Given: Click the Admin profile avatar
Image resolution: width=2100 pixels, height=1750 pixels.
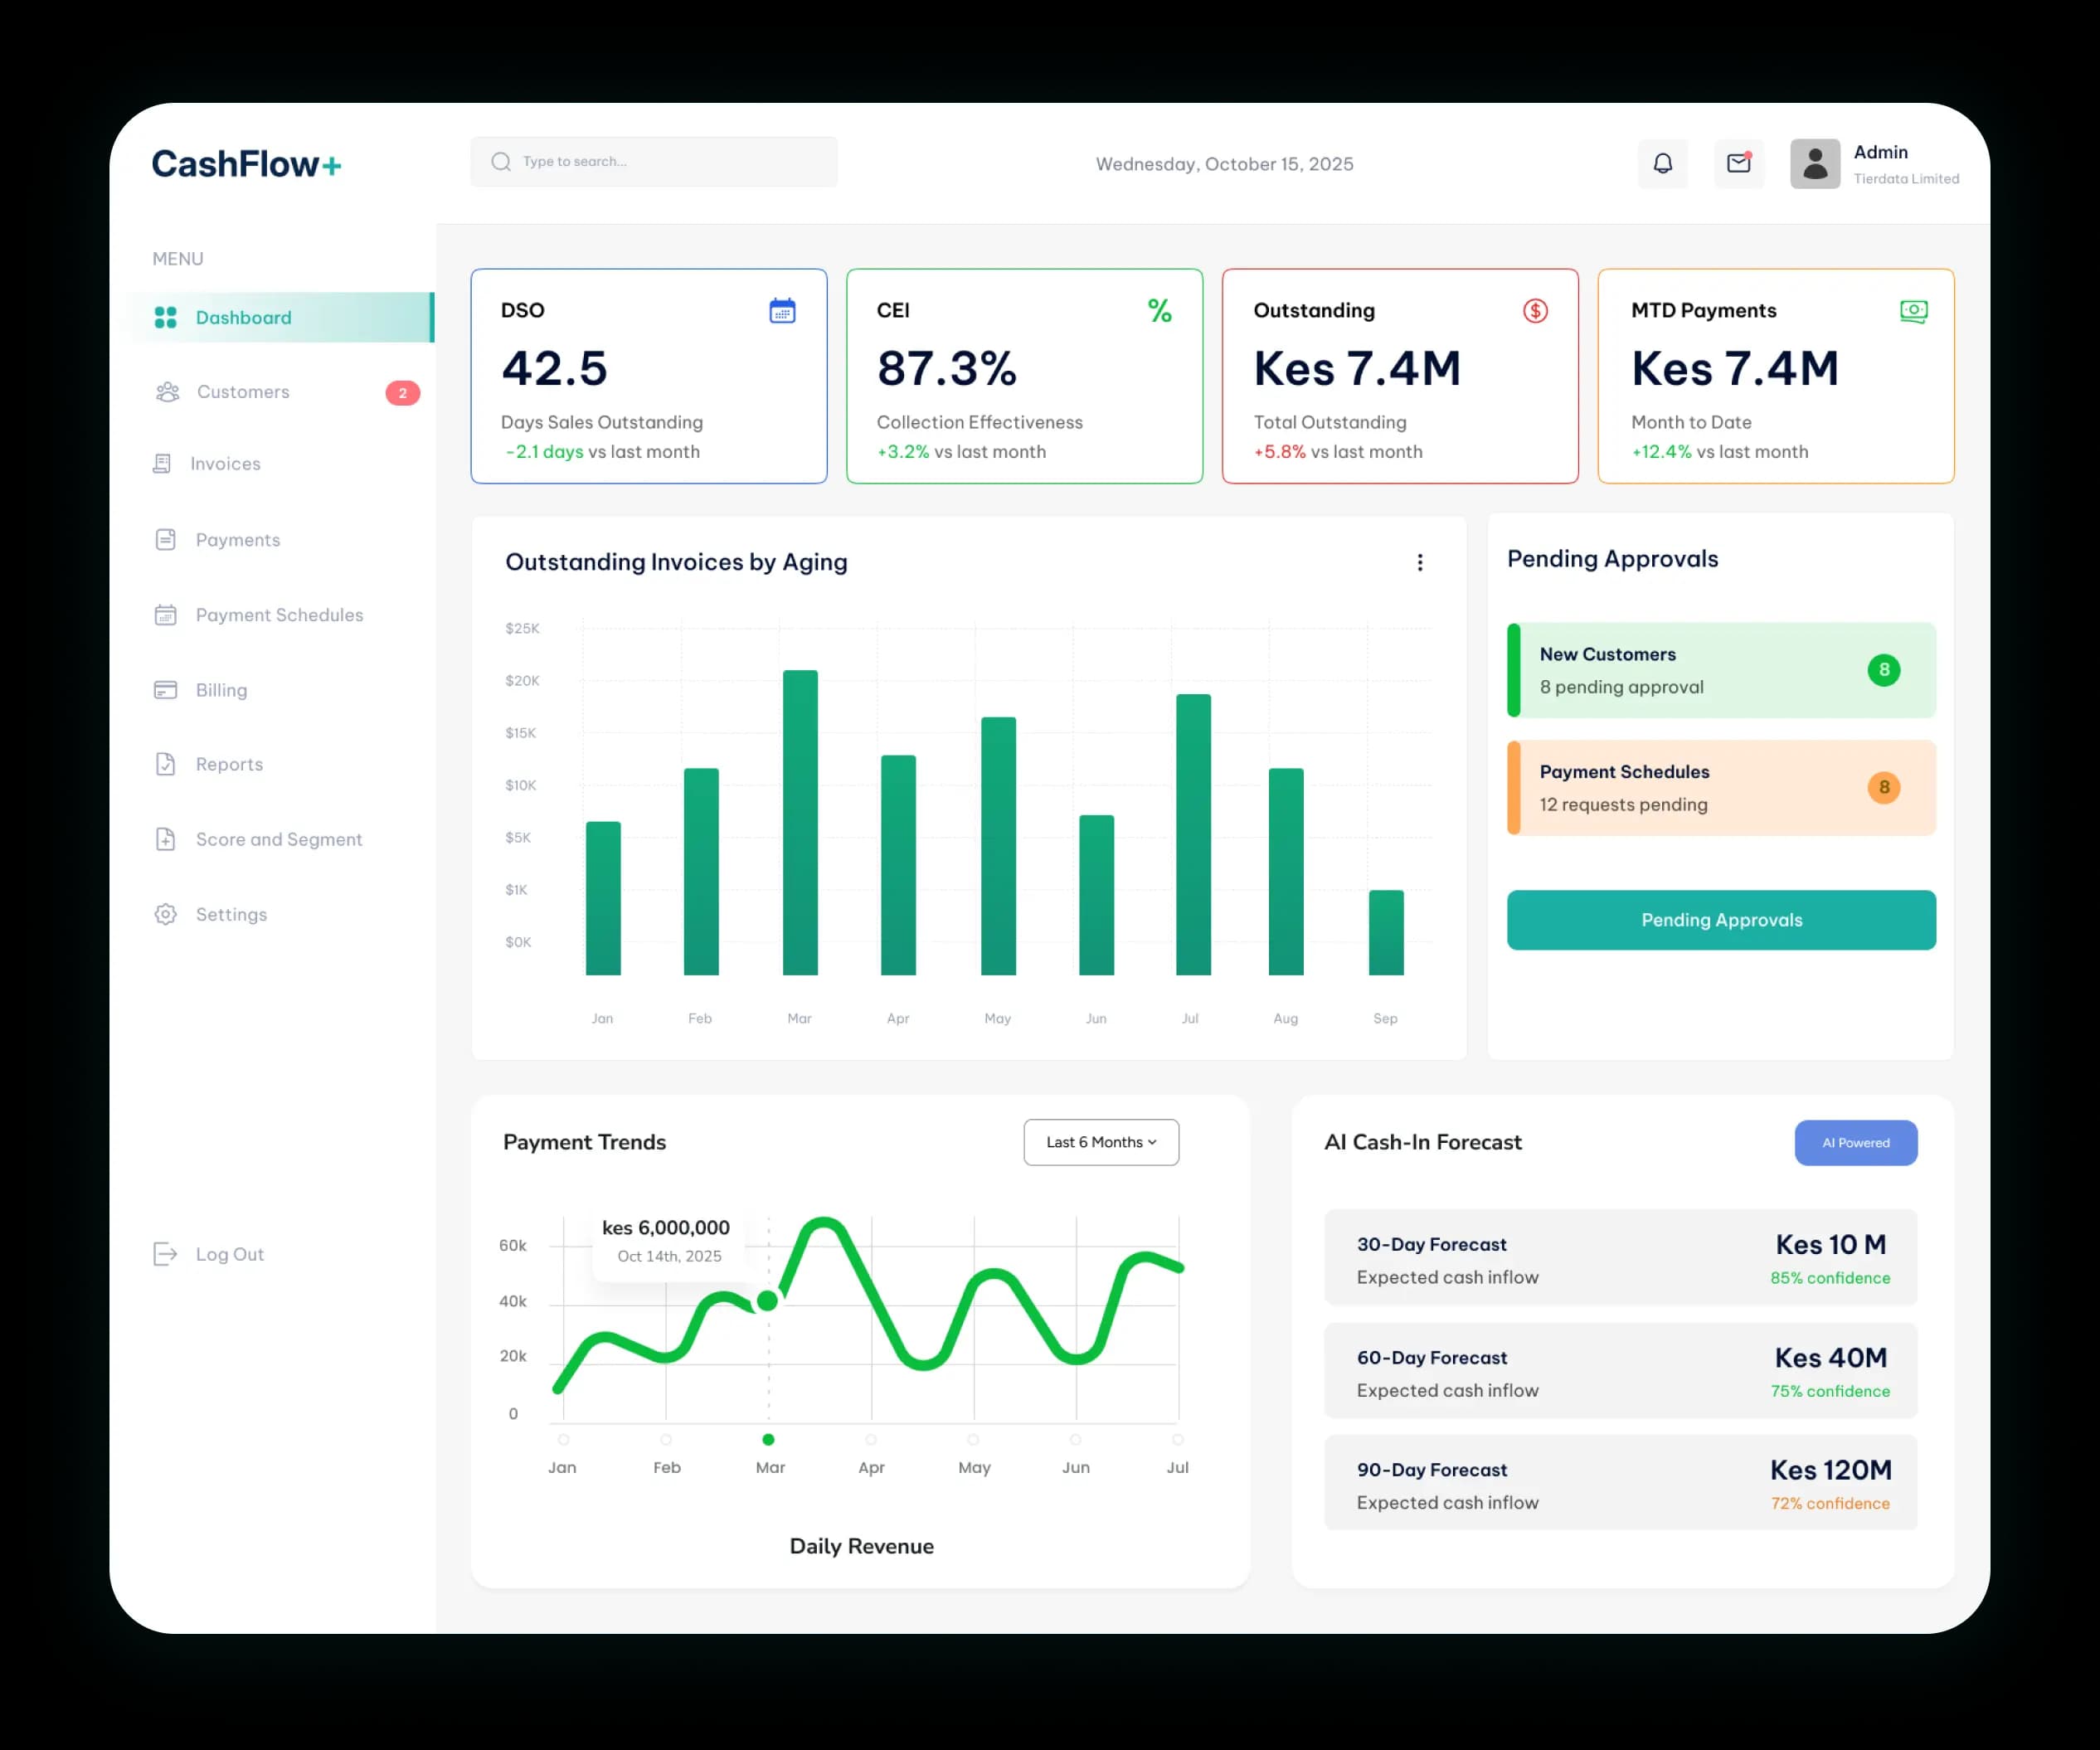Looking at the screenshot, I should [1814, 163].
